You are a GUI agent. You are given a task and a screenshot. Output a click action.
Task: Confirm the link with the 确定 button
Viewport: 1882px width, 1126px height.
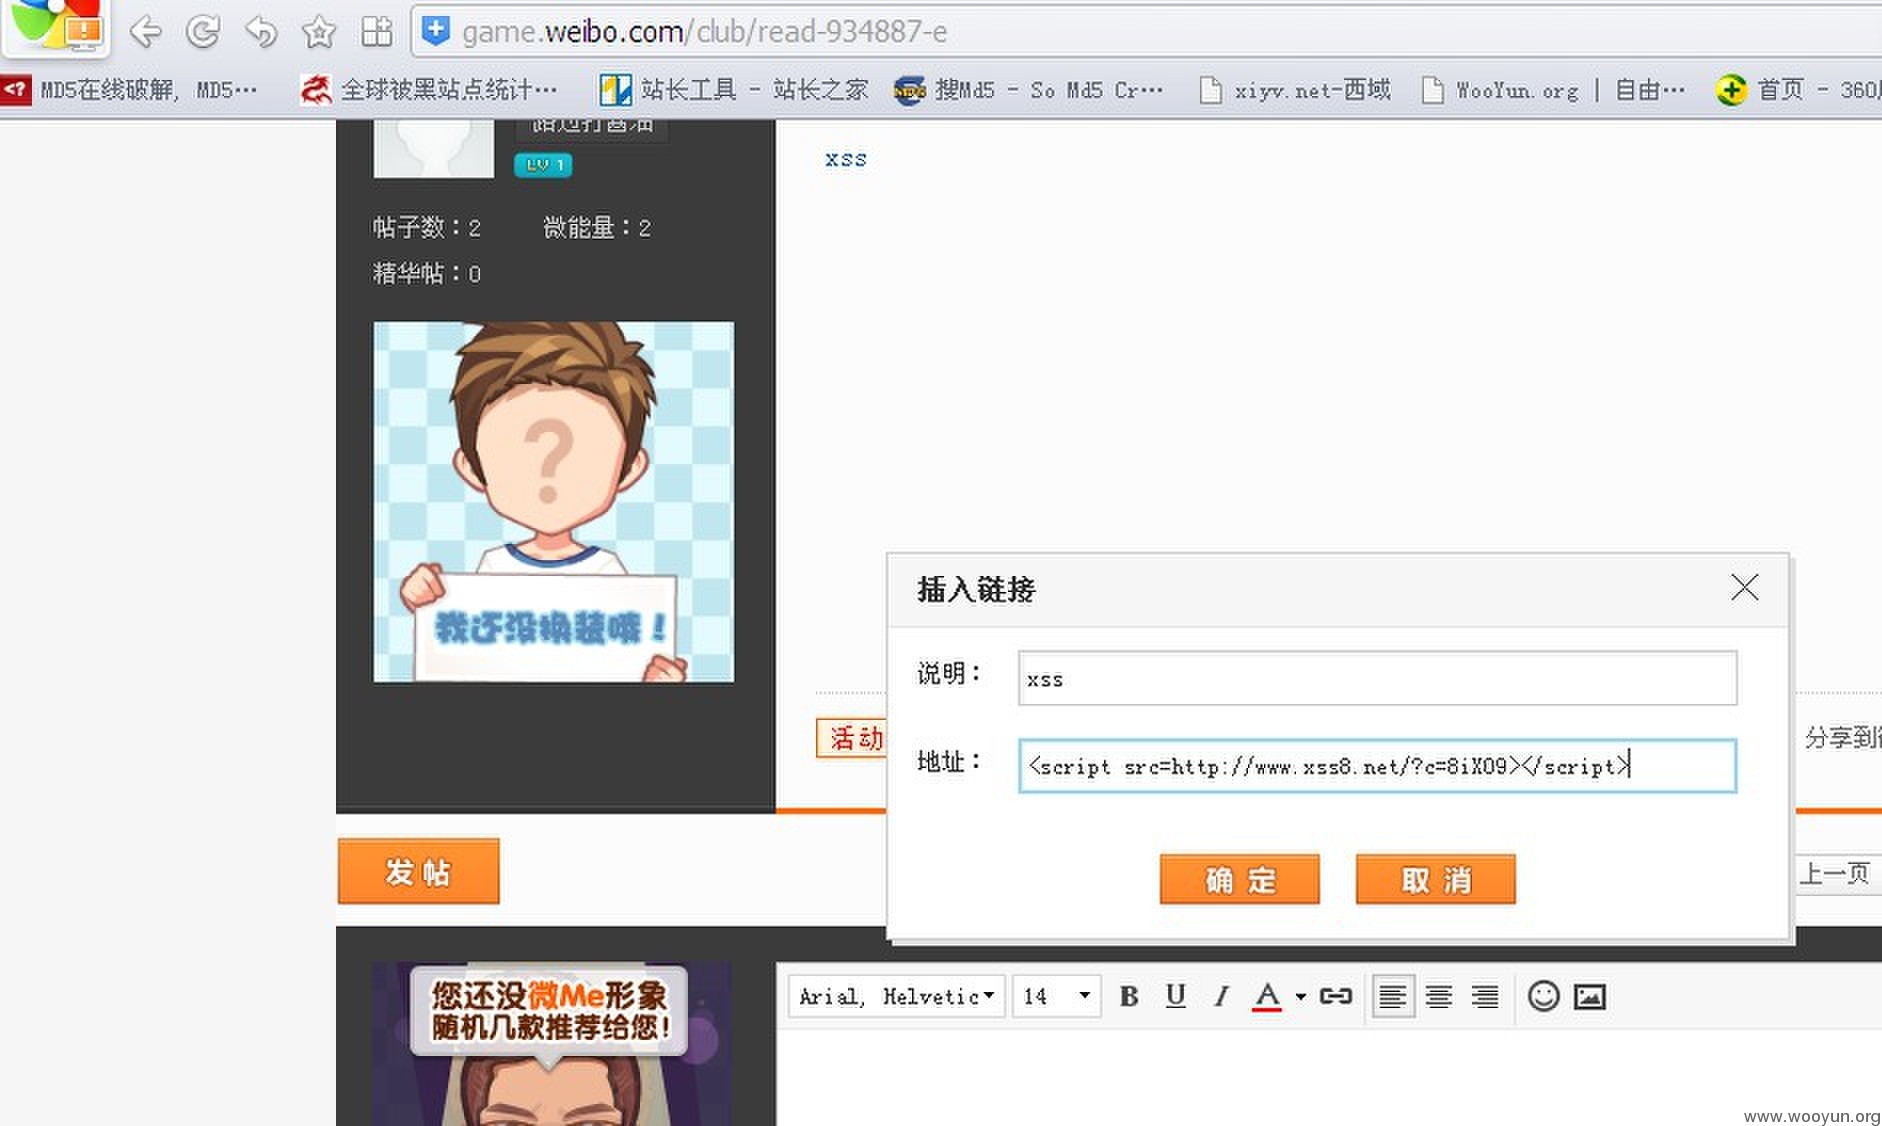click(1239, 879)
